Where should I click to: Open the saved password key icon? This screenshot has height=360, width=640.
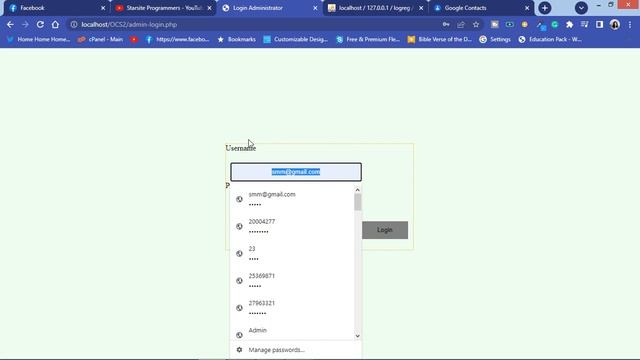coord(446,24)
